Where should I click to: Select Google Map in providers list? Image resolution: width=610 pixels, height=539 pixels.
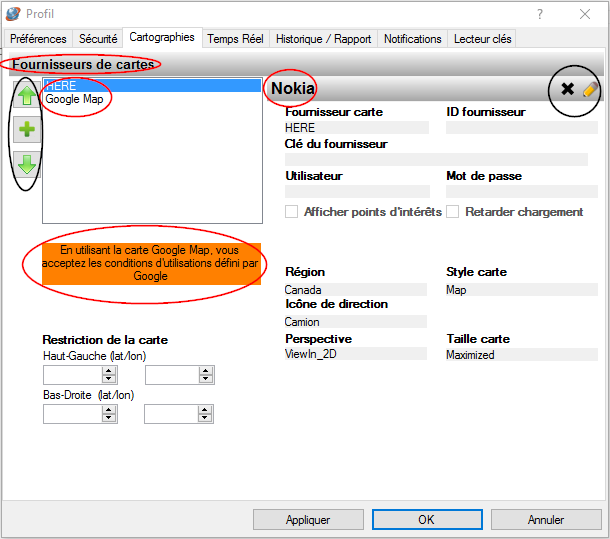(75, 100)
